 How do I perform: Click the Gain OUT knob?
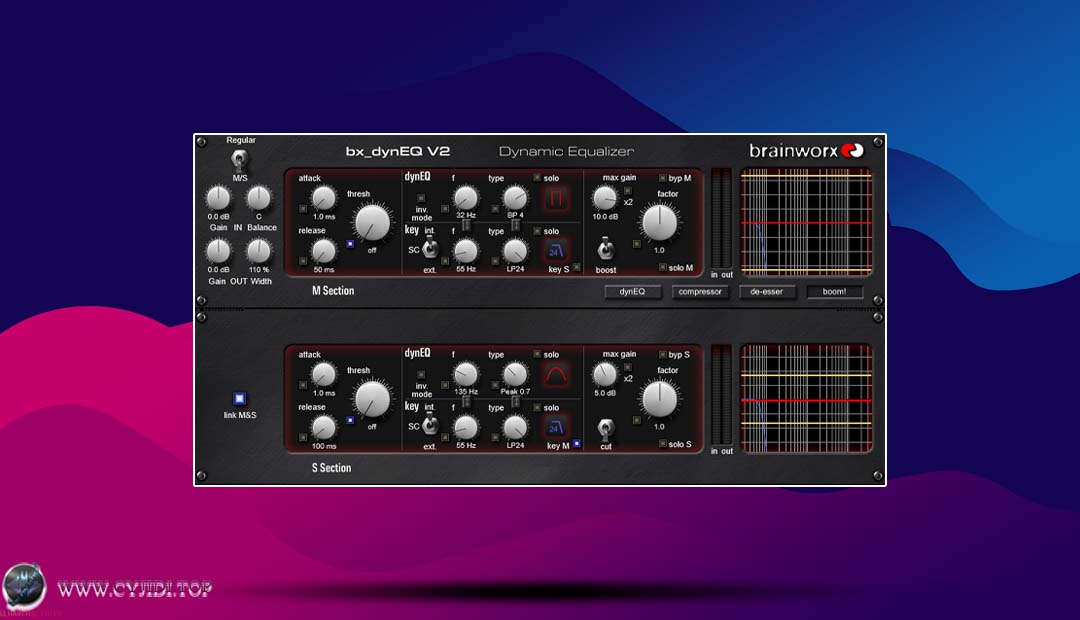pyautogui.click(x=218, y=251)
